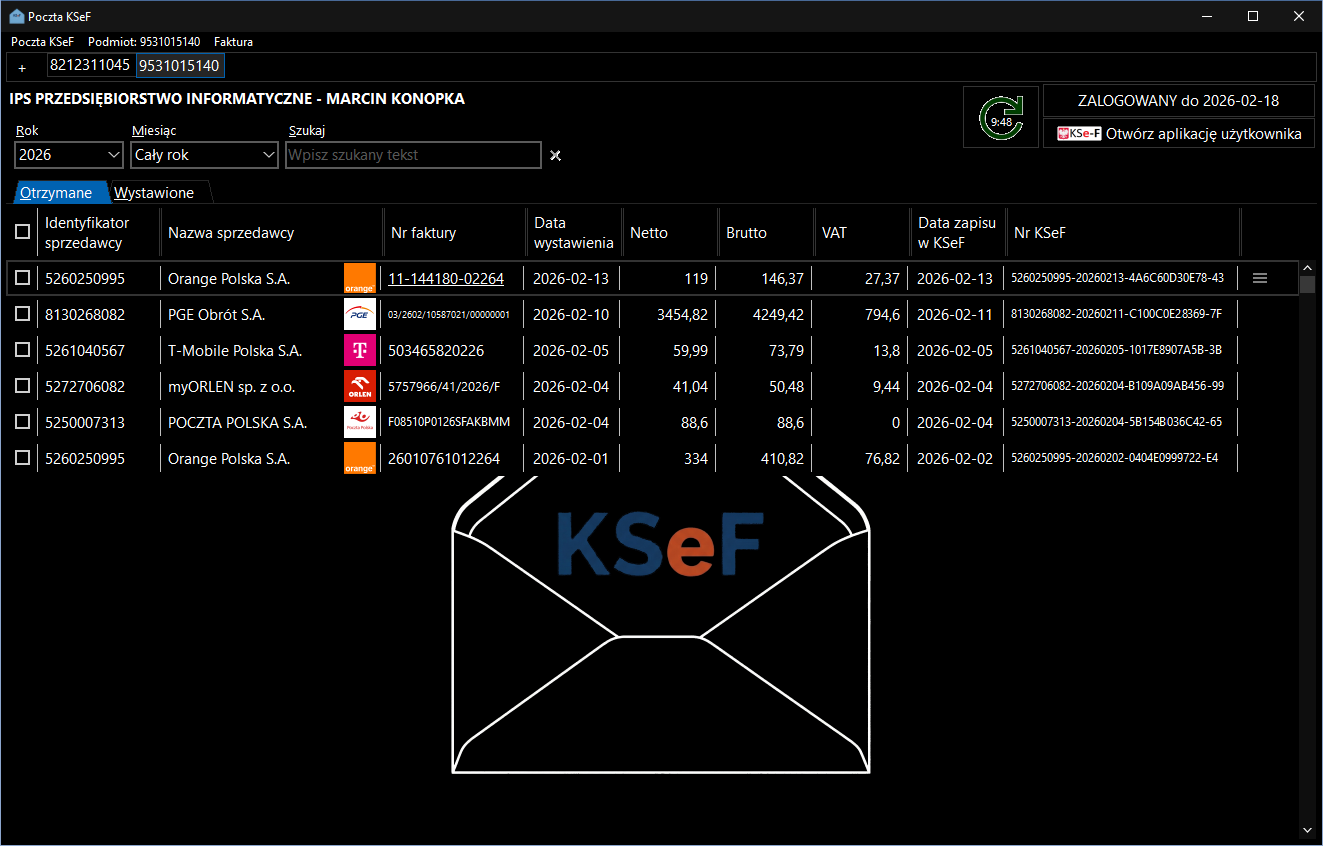Image resolution: width=1323 pixels, height=846 pixels.
Task: Switch to entity tab 8212311045
Action: pos(90,65)
